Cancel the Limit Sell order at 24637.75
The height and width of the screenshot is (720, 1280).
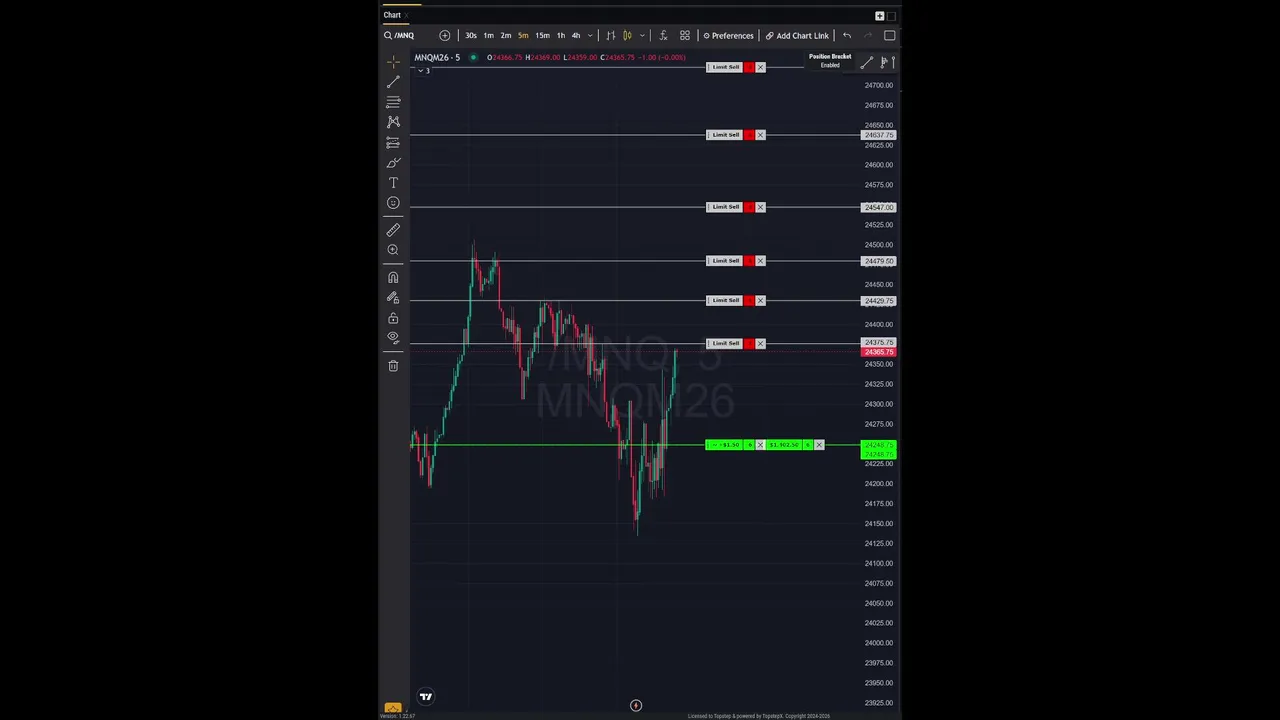[760, 135]
